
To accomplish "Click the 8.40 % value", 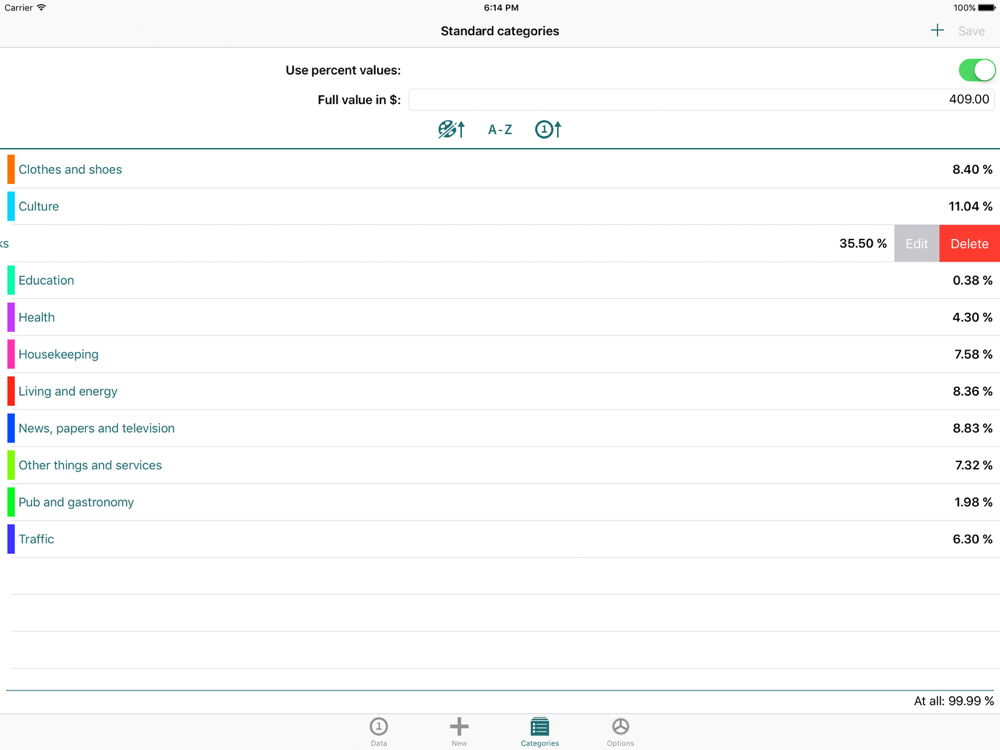I will click(972, 169).
